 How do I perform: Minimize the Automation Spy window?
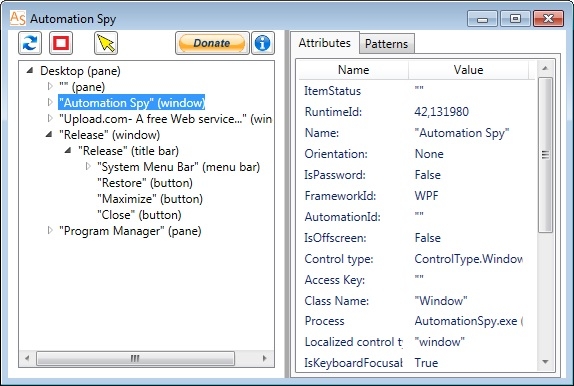pyautogui.click(x=482, y=19)
